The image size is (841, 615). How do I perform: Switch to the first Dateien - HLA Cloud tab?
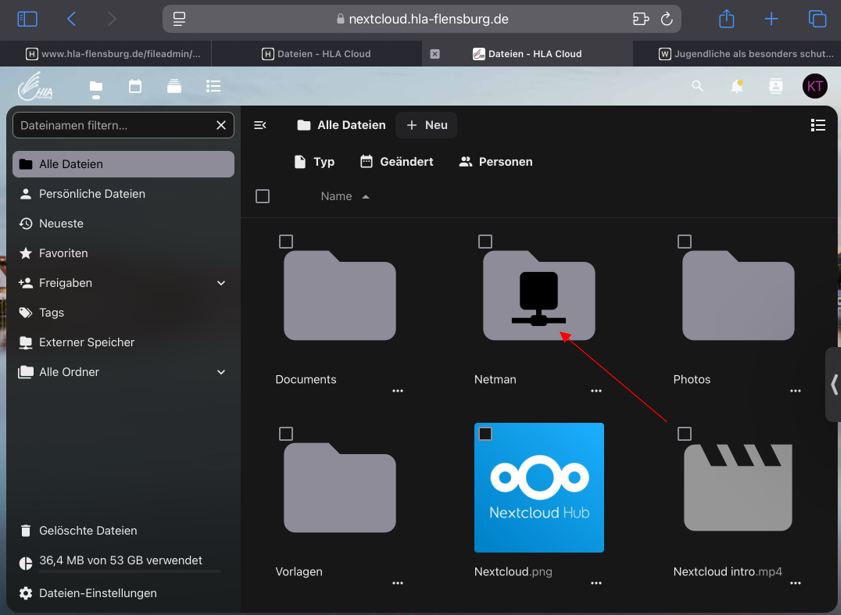click(316, 54)
